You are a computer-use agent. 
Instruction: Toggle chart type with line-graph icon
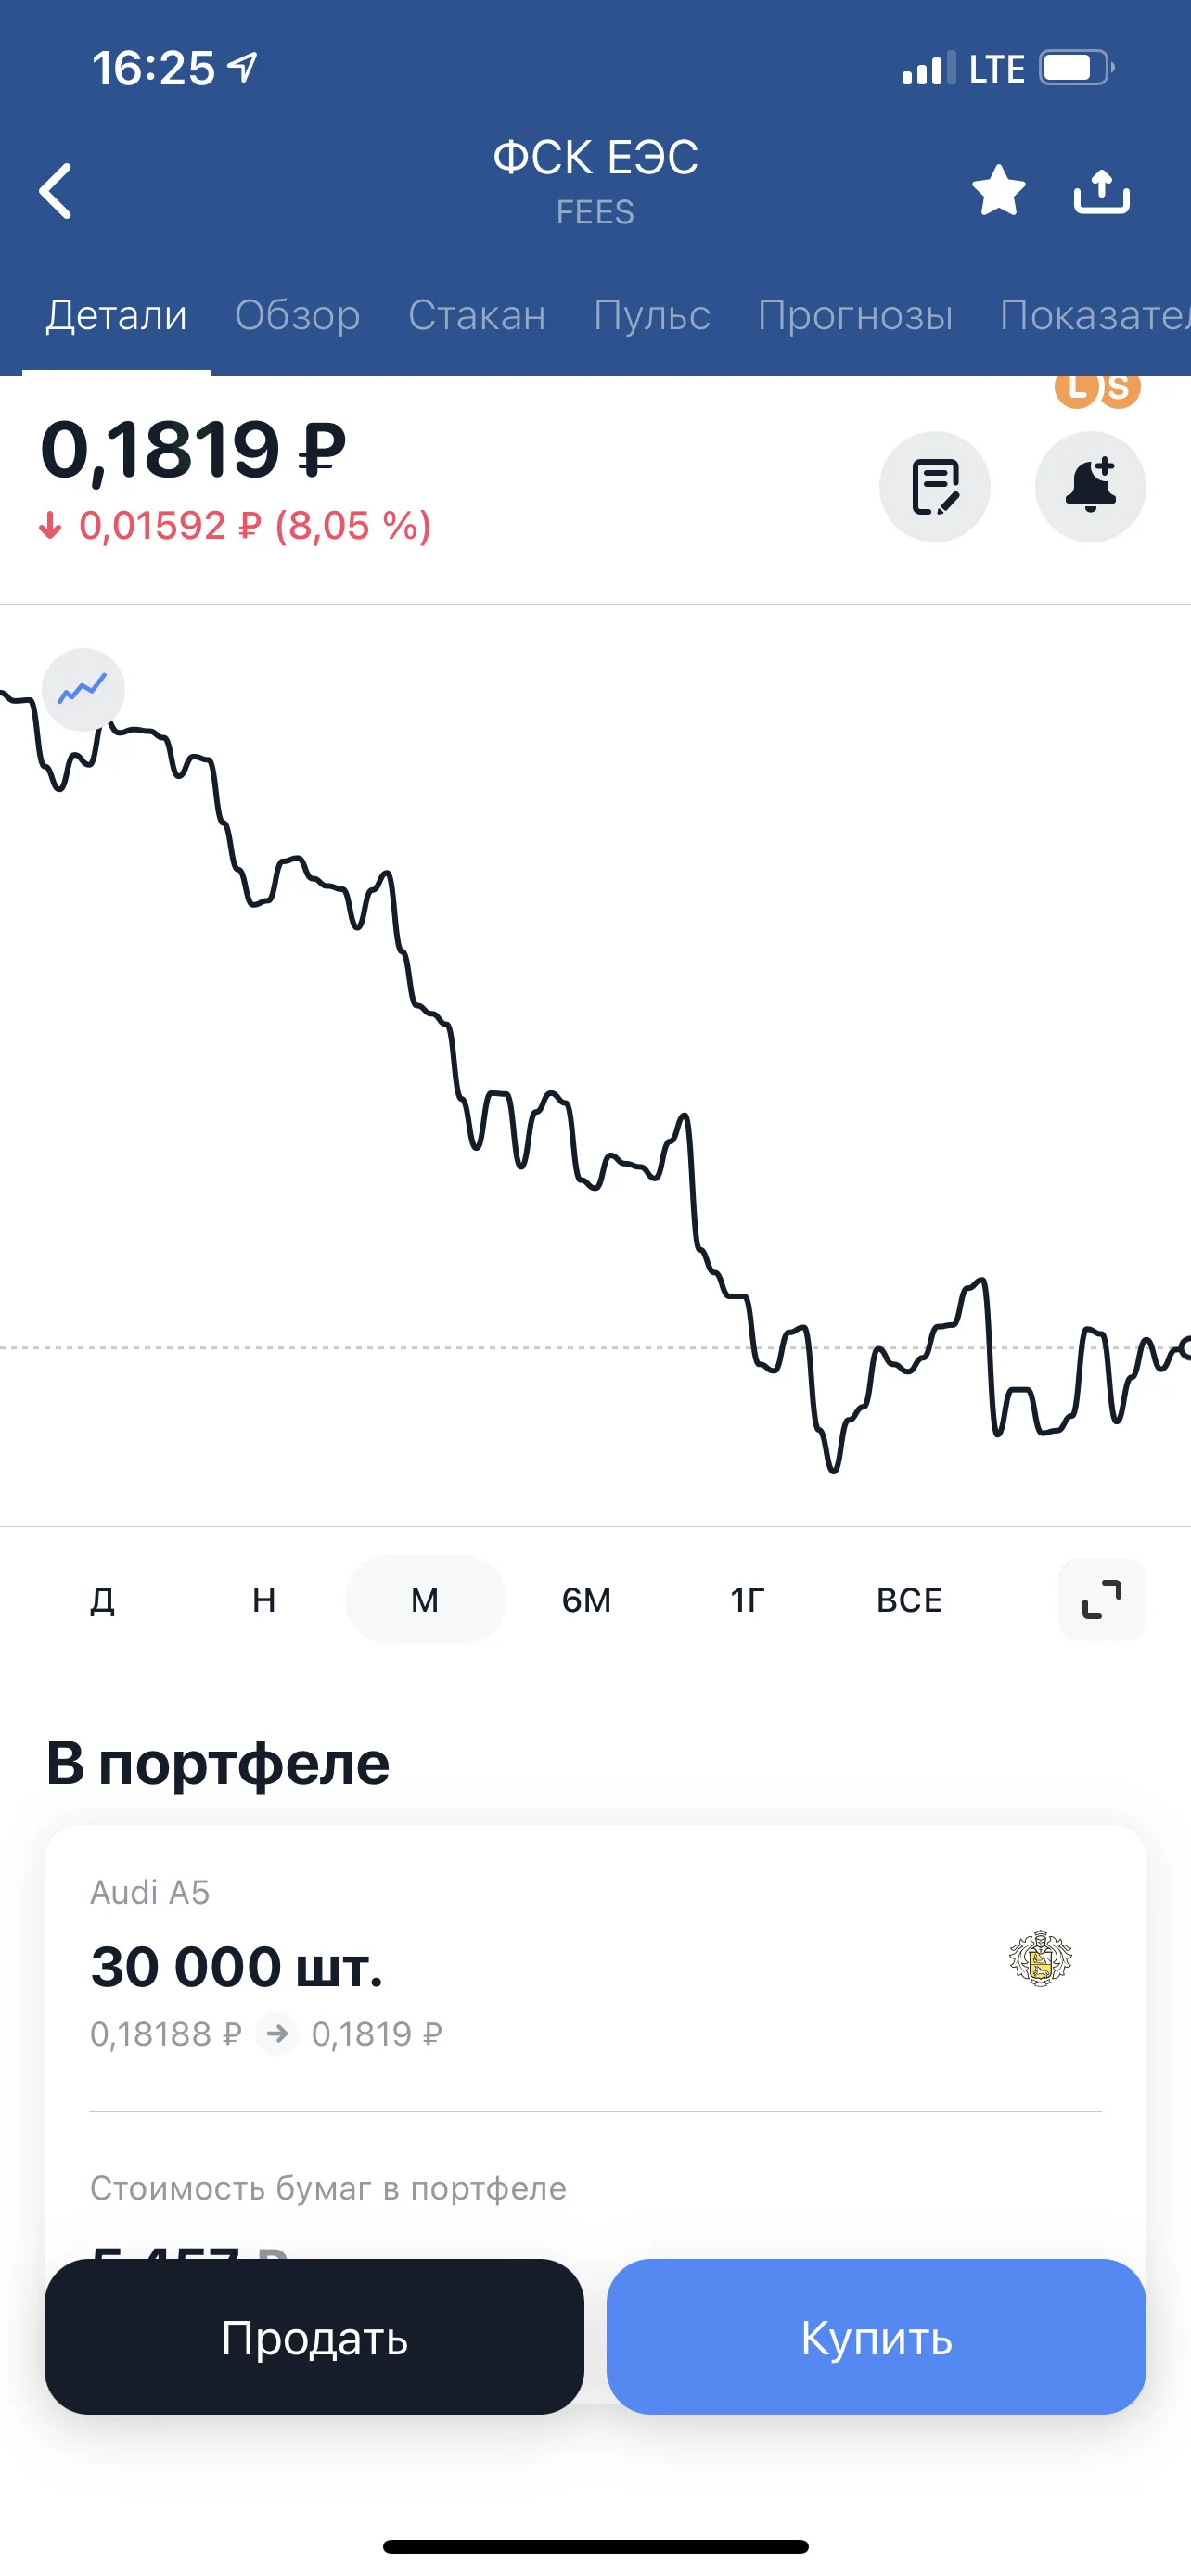[83, 689]
